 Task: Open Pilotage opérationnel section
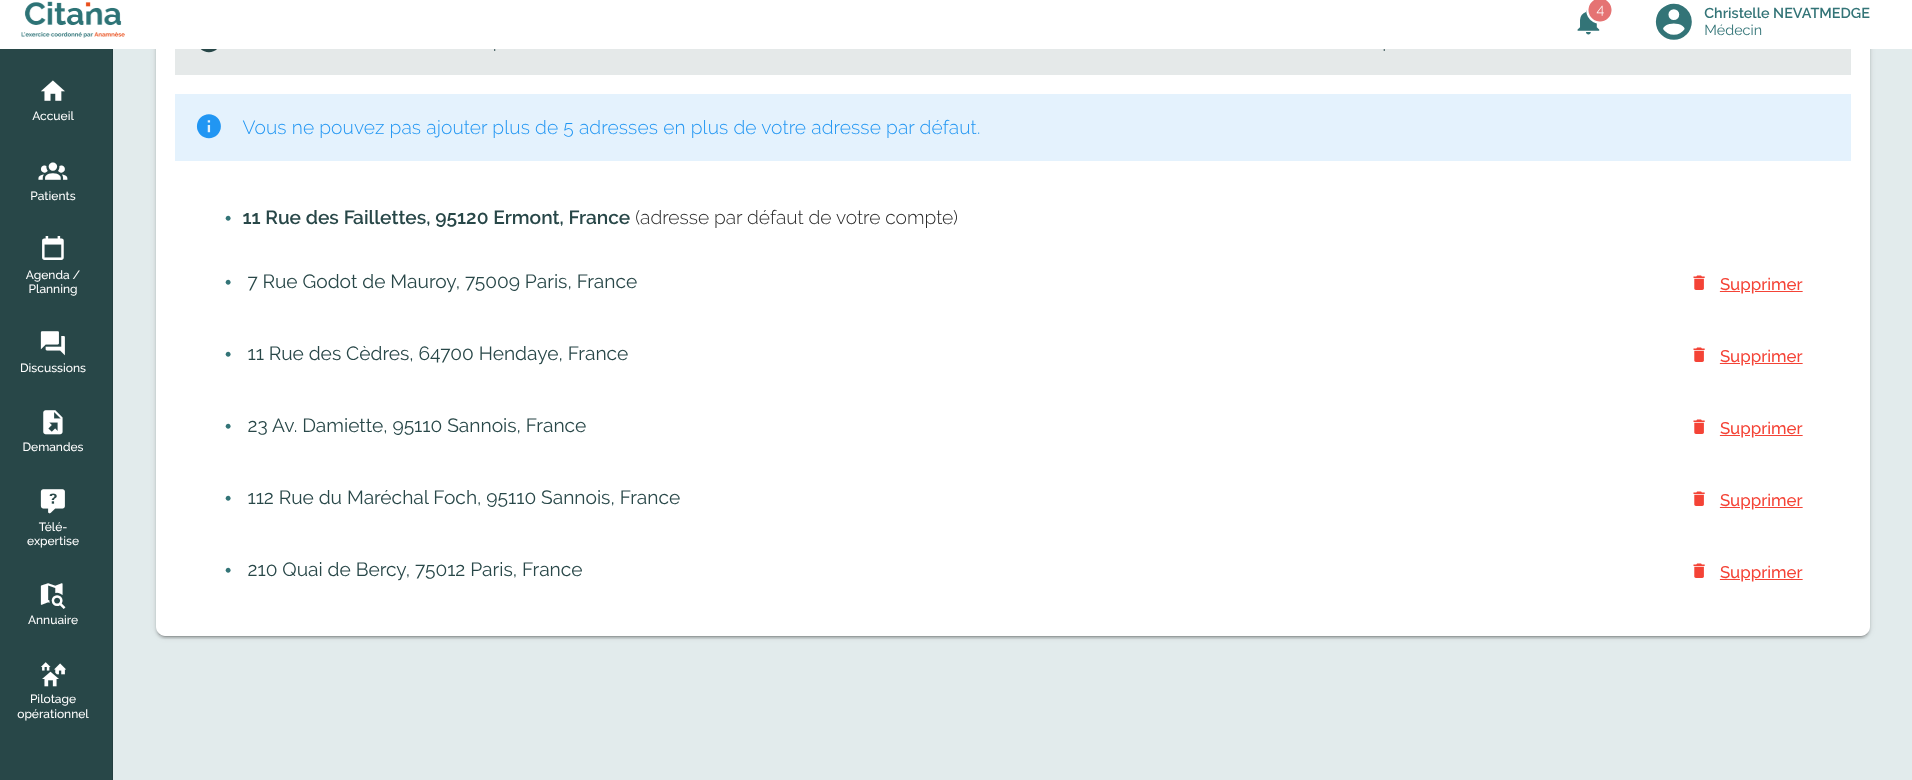53,690
